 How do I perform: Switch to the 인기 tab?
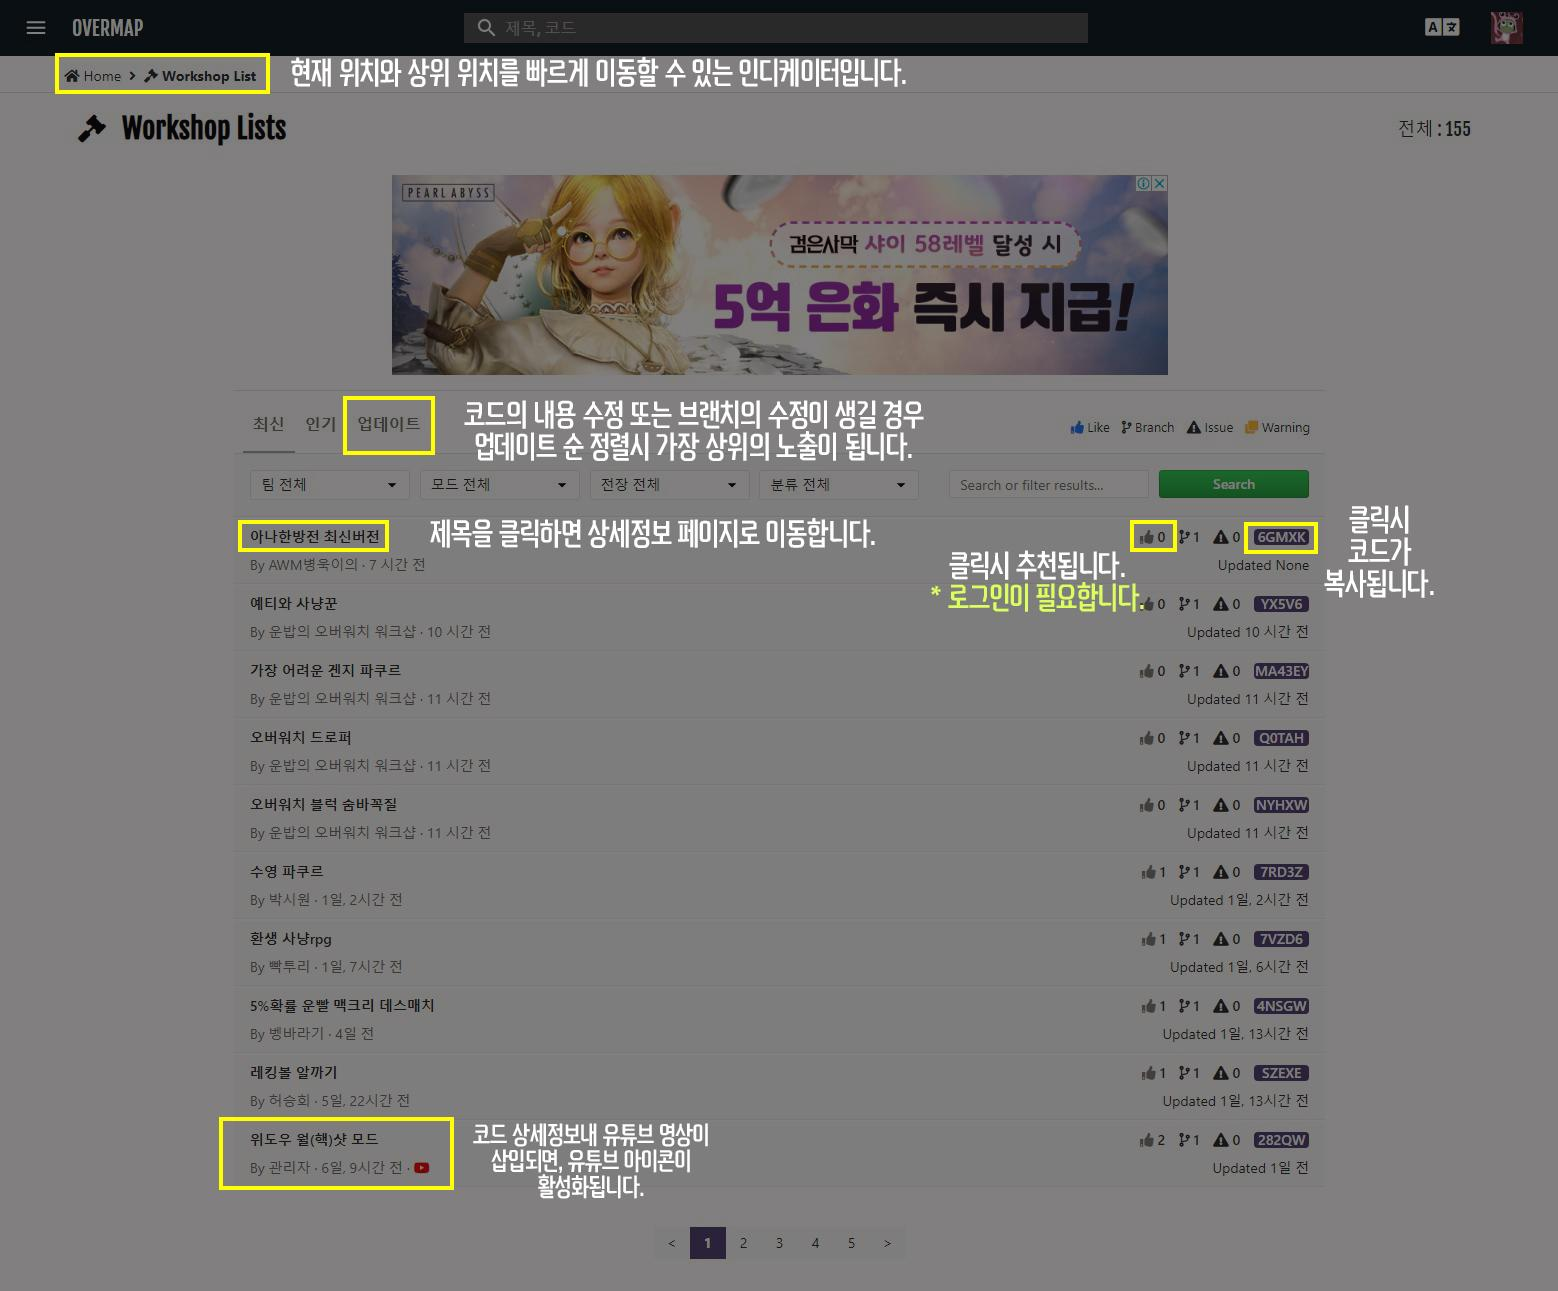click(320, 424)
